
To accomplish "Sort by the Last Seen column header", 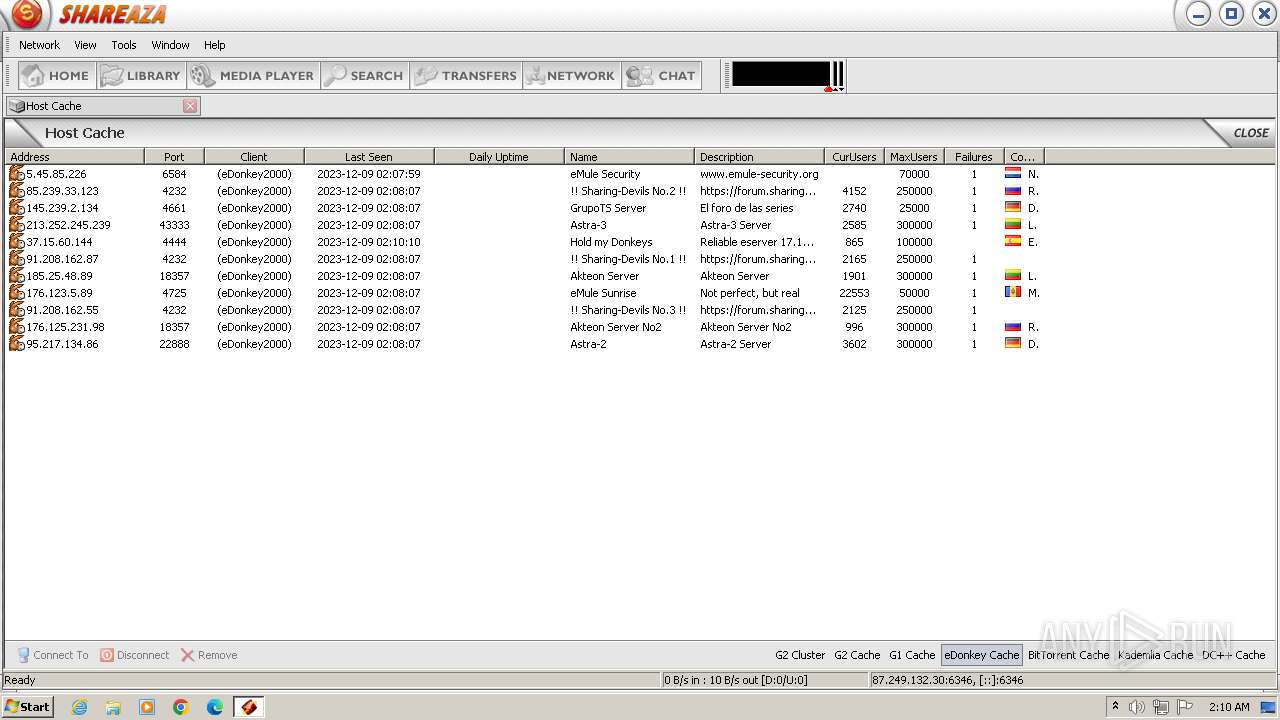I will (x=369, y=157).
